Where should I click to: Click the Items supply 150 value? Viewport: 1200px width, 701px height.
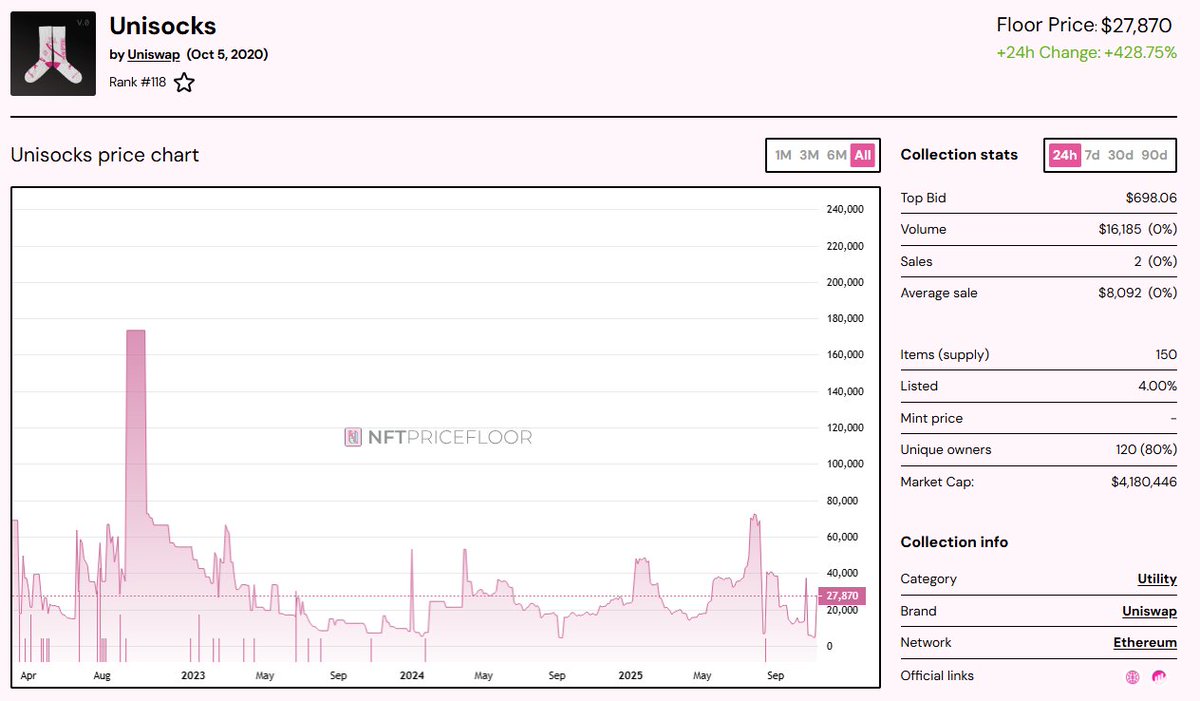pyautogui.click(x=1165, y=355)
